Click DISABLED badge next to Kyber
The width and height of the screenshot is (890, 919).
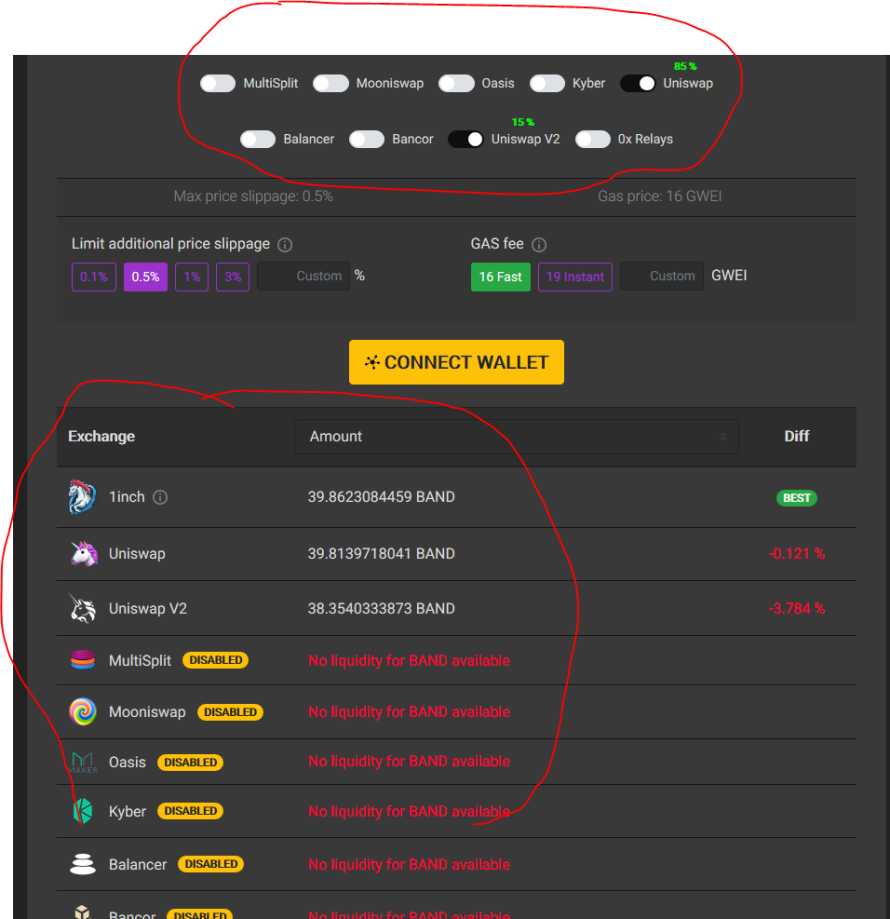coord(190,811)
